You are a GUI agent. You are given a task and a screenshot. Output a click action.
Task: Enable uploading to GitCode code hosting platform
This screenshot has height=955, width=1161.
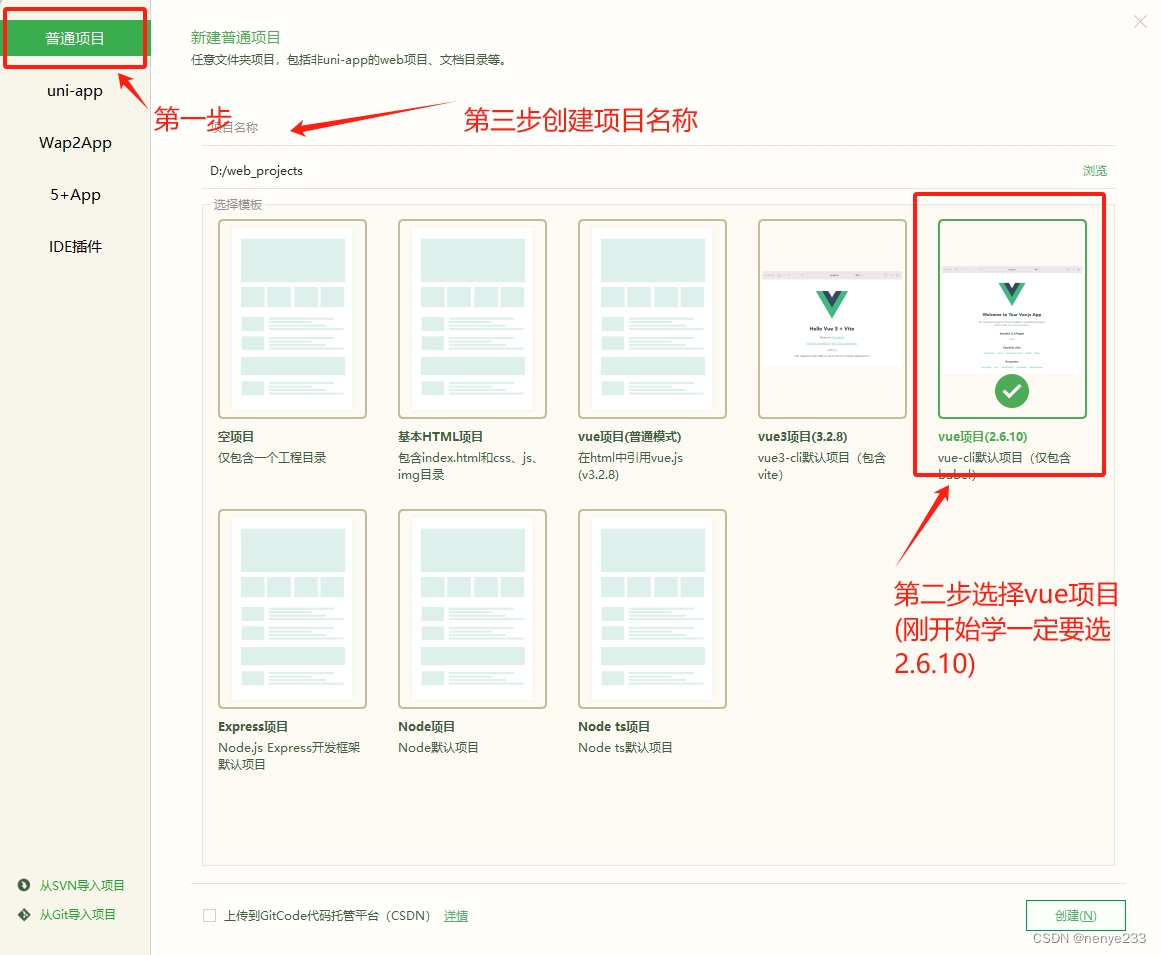210,915
